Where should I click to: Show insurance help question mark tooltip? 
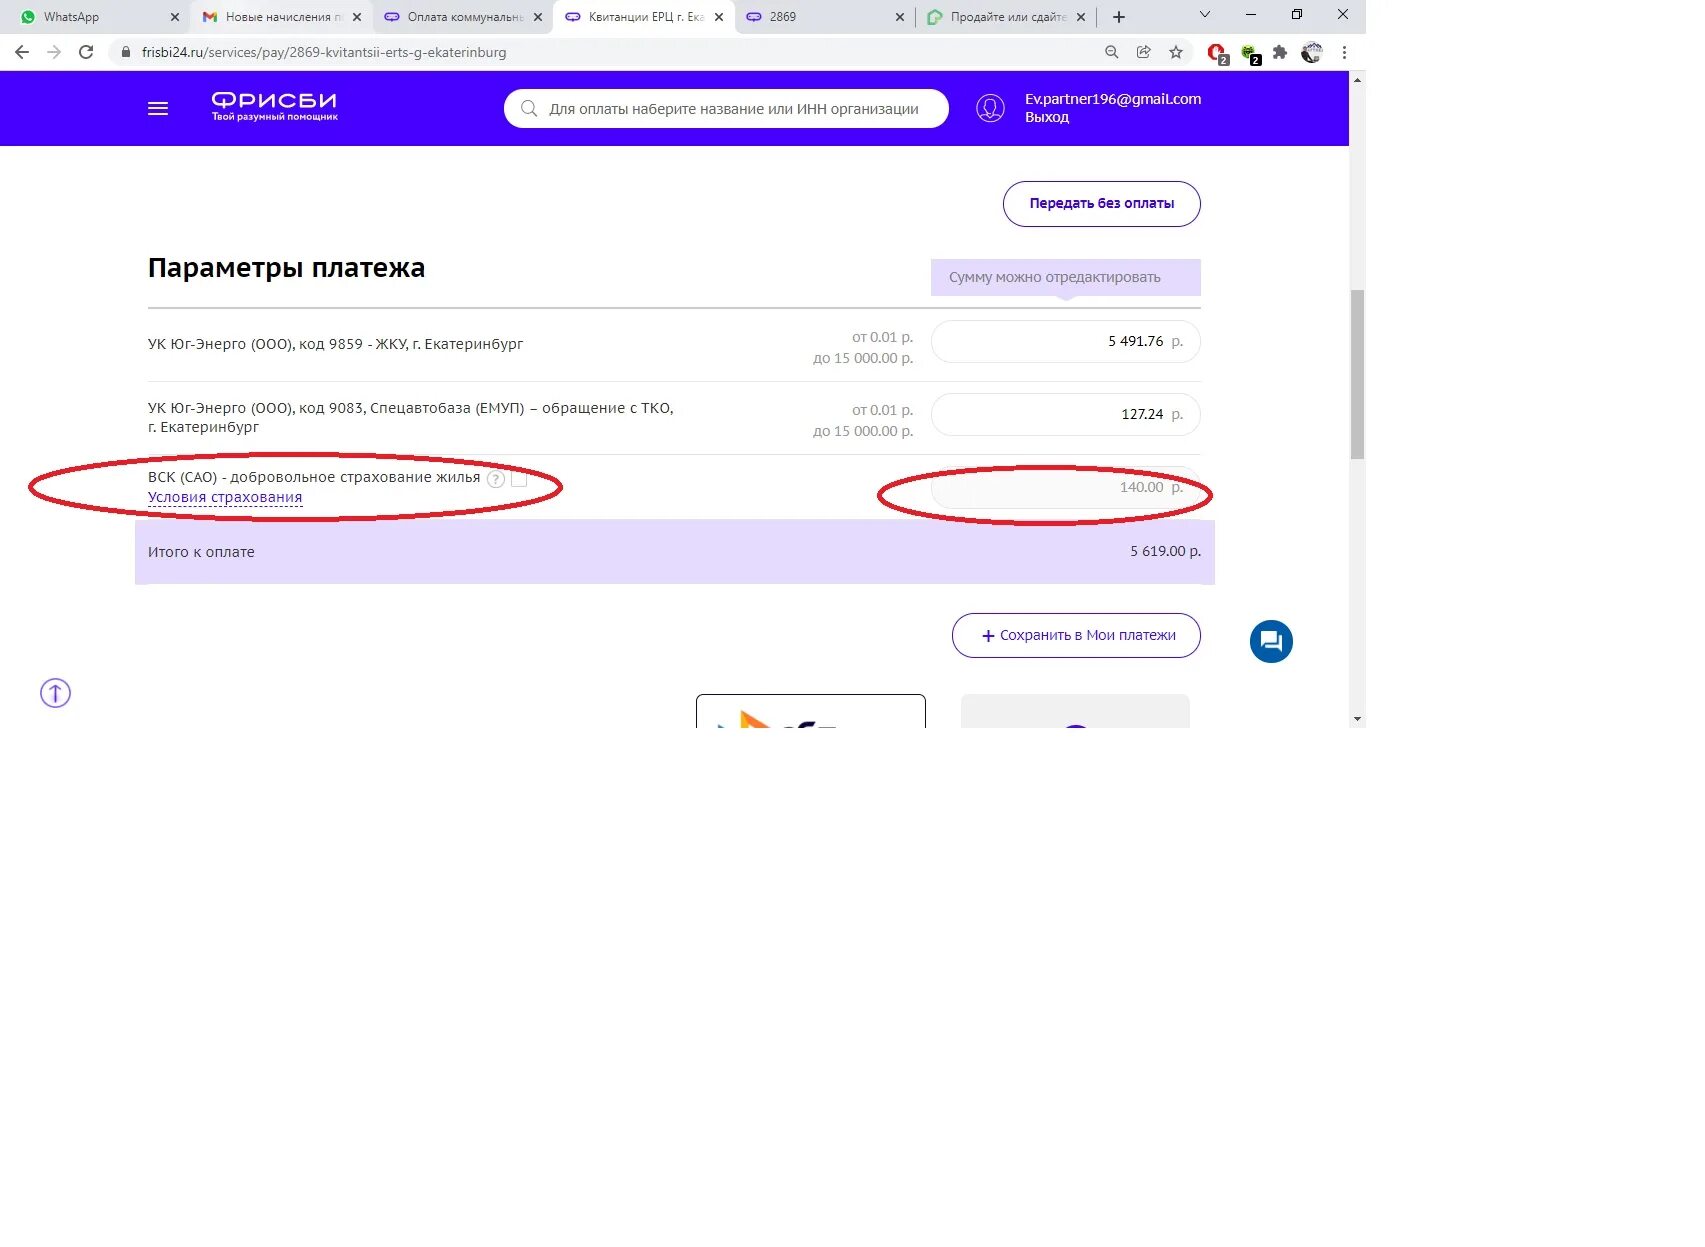tap(496, 479)
